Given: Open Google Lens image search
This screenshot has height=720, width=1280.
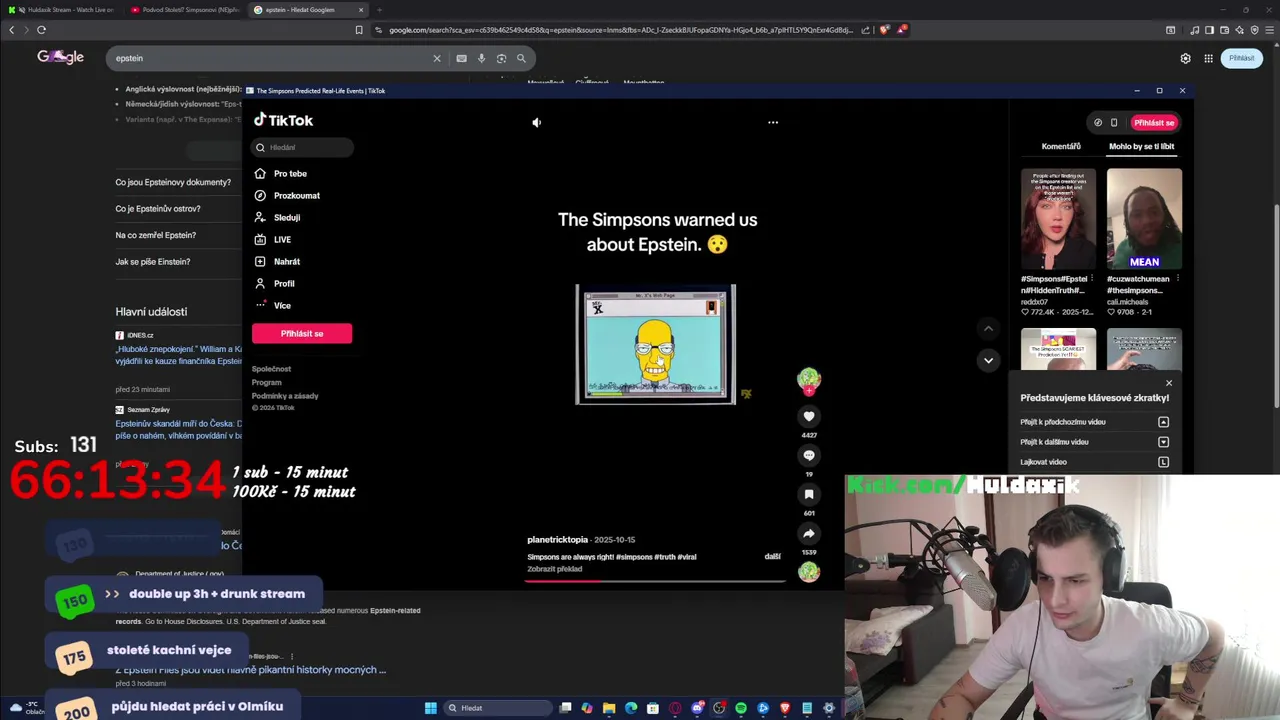Looking at the screenshot, I should coord(501,58).
